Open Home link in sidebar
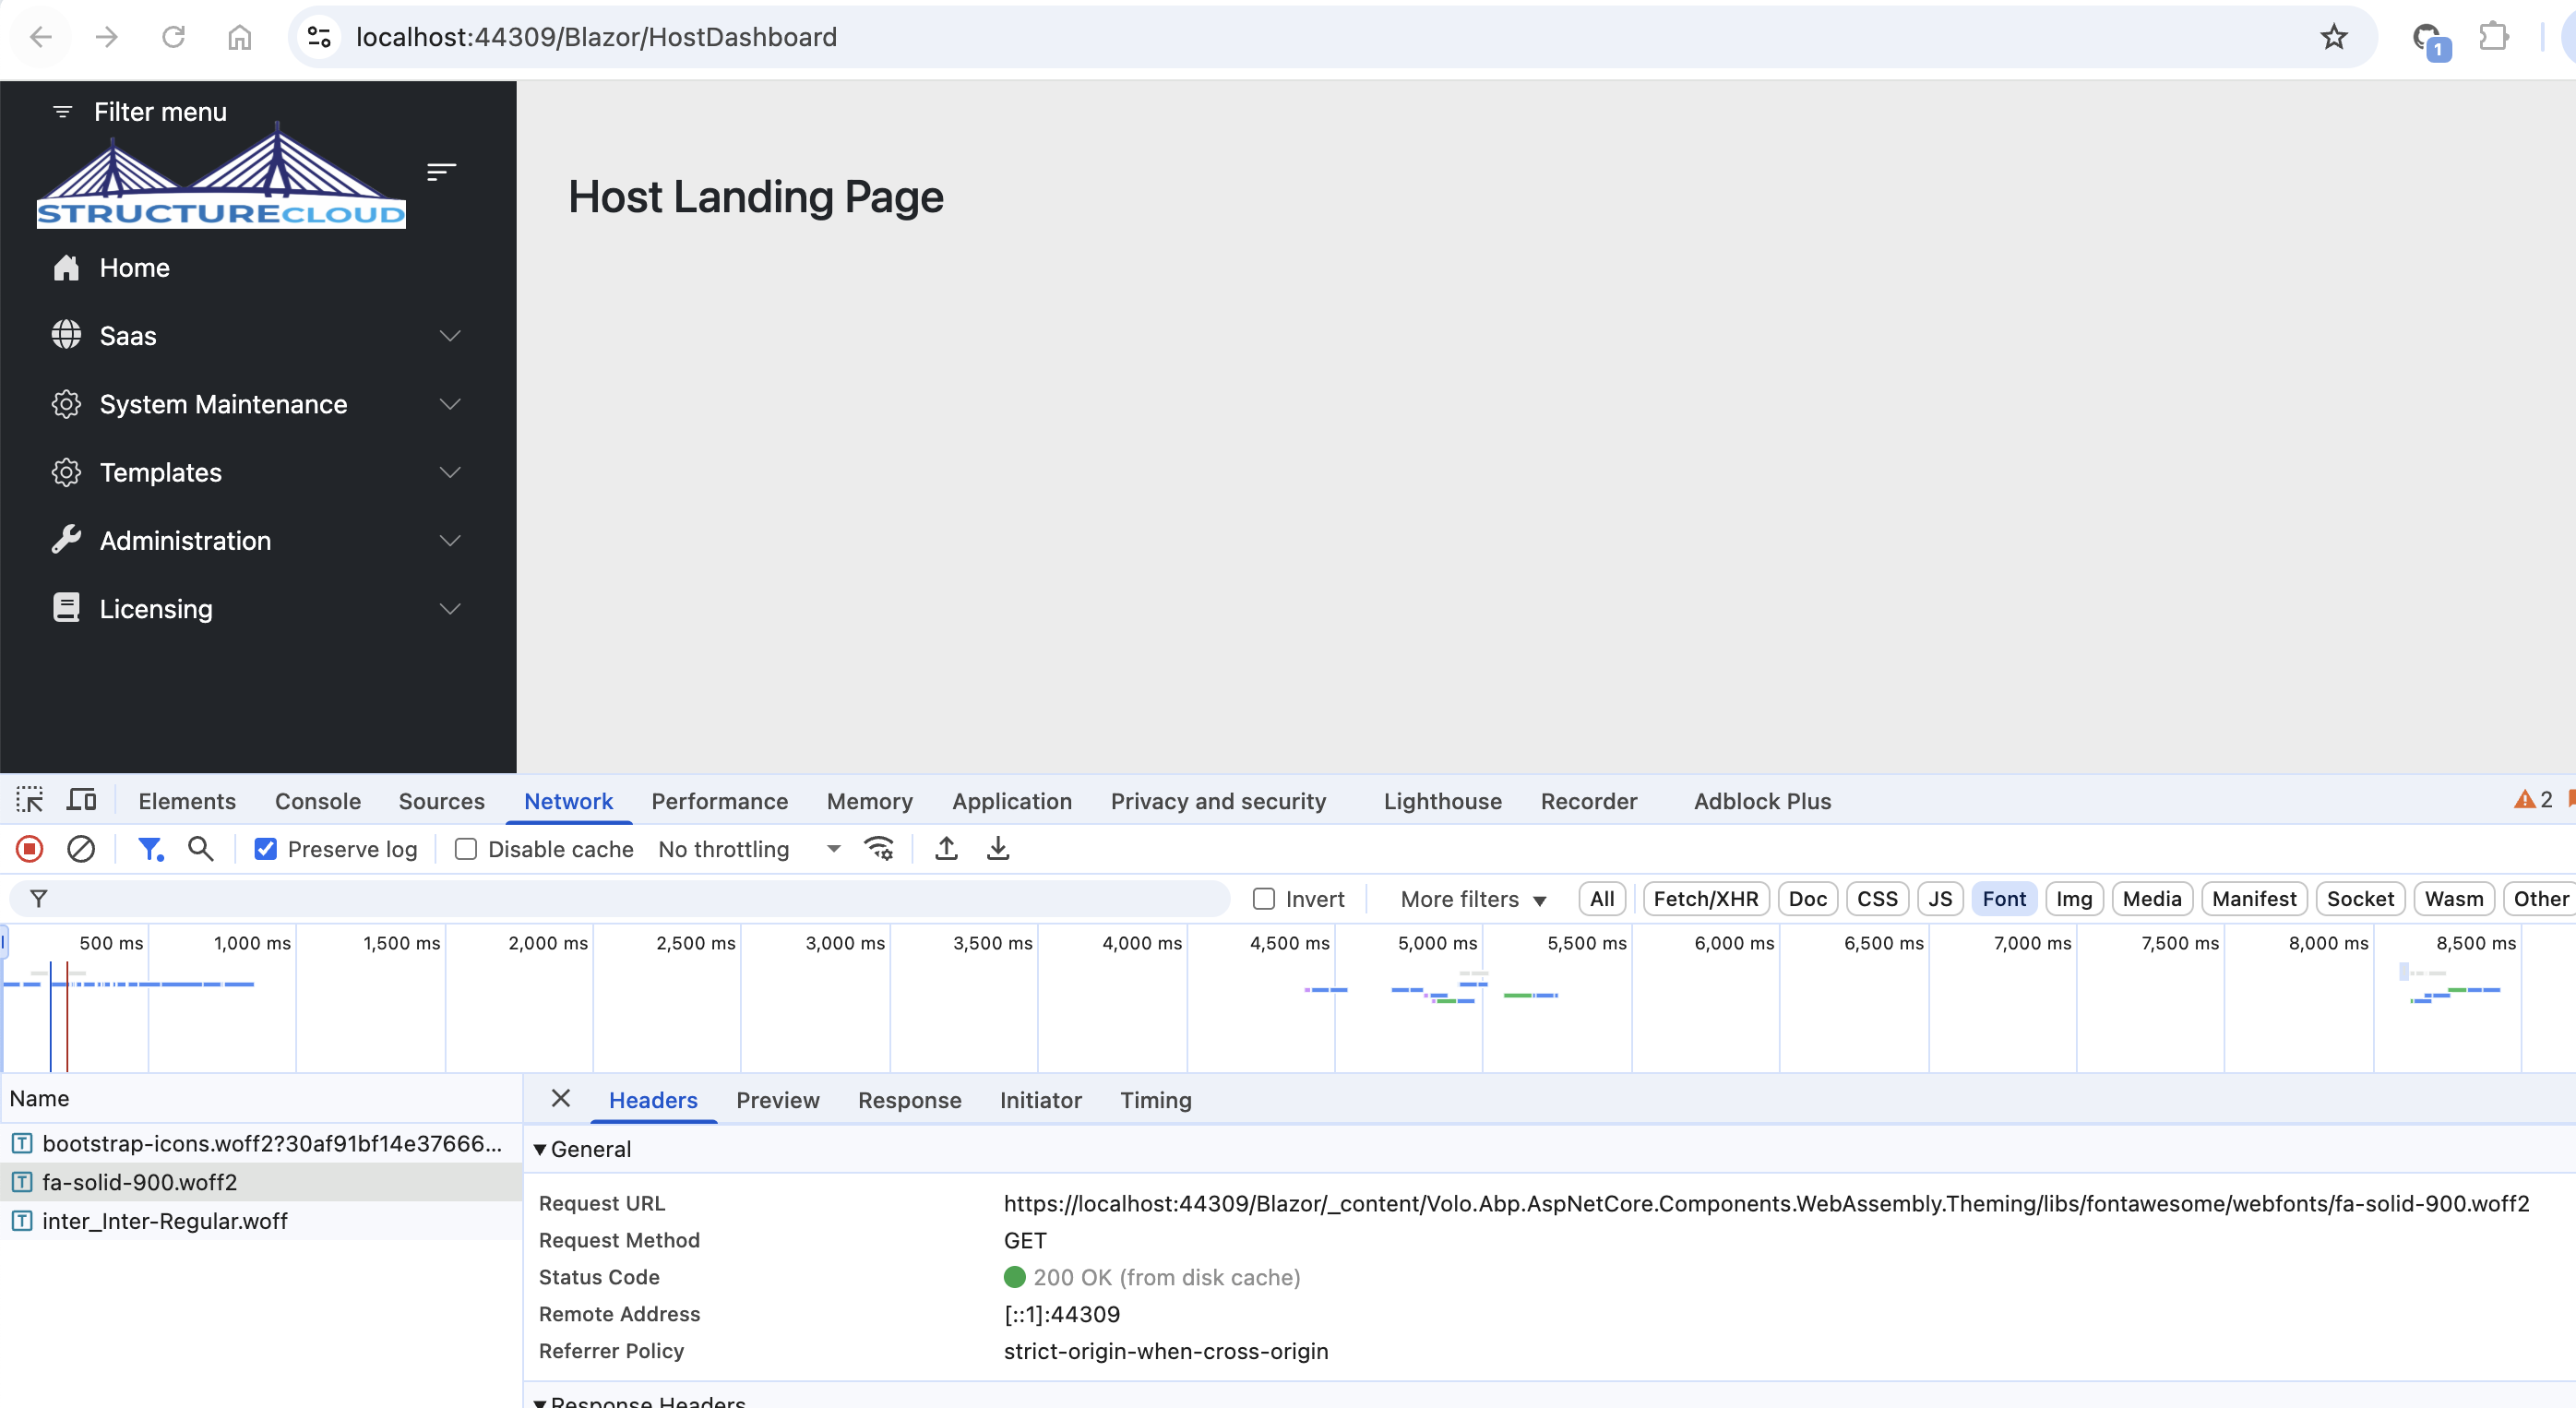 [x=134, y=268]
